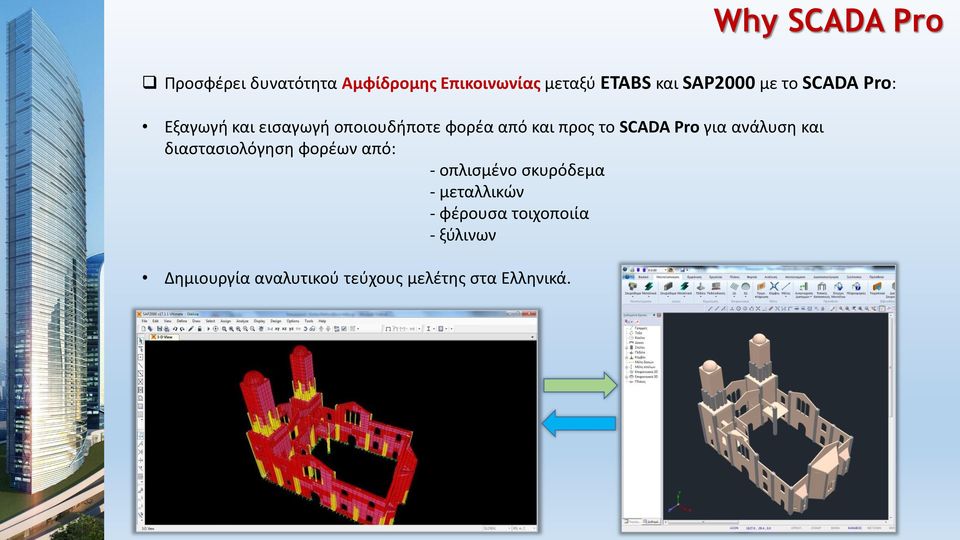Click Πληροφορίες info icon in SCADA ribbon

click(857, 286)
